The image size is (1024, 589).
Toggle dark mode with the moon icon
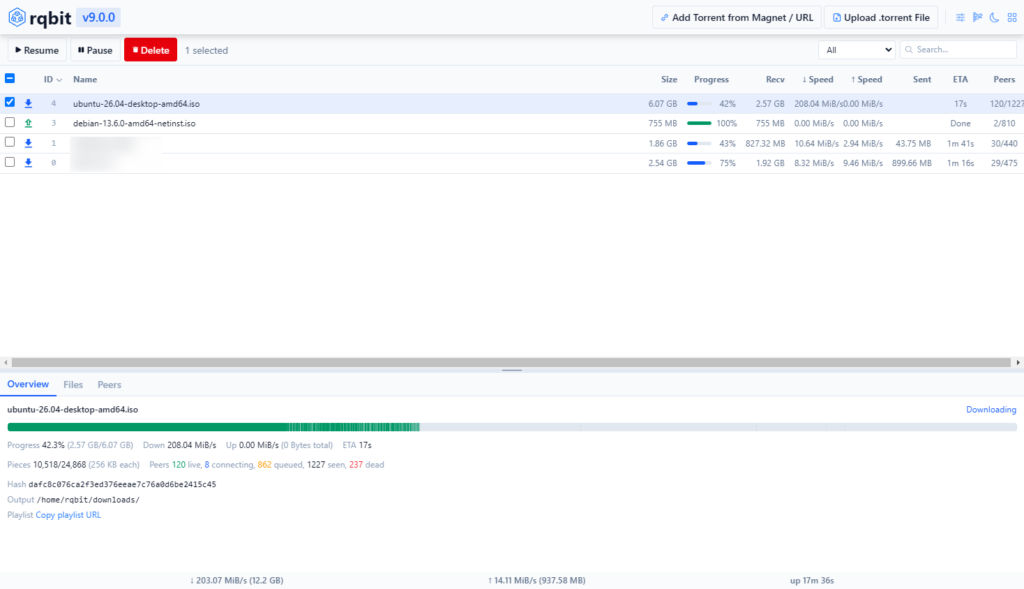tap(995, 18)
